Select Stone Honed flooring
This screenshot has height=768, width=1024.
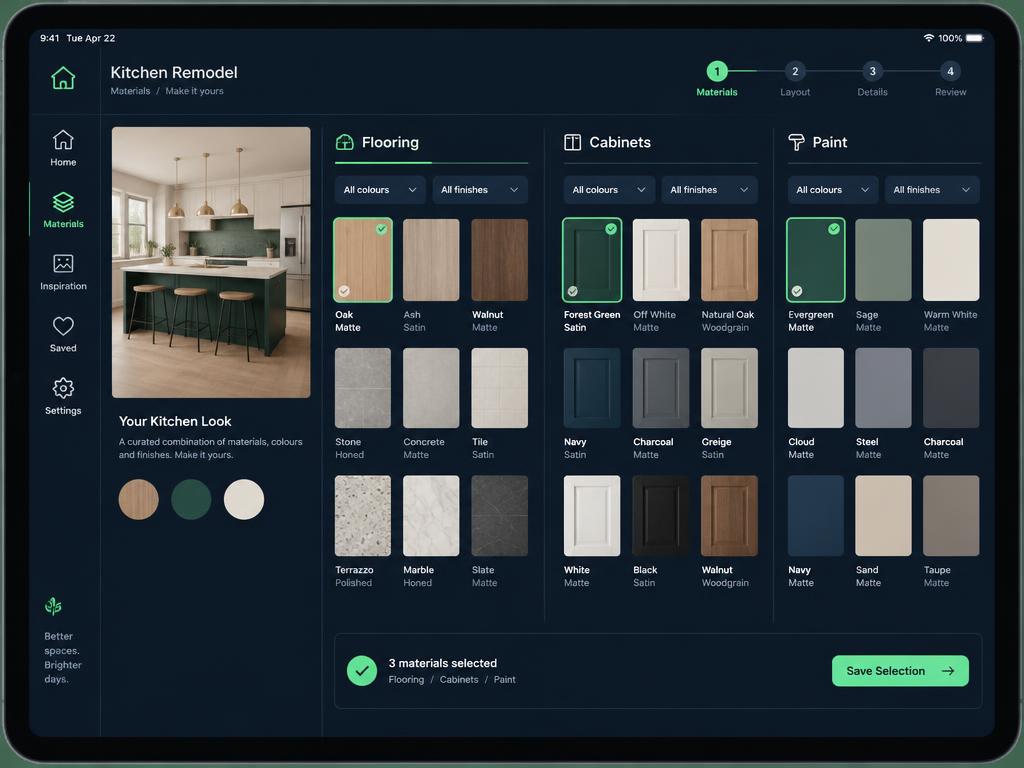362,388
